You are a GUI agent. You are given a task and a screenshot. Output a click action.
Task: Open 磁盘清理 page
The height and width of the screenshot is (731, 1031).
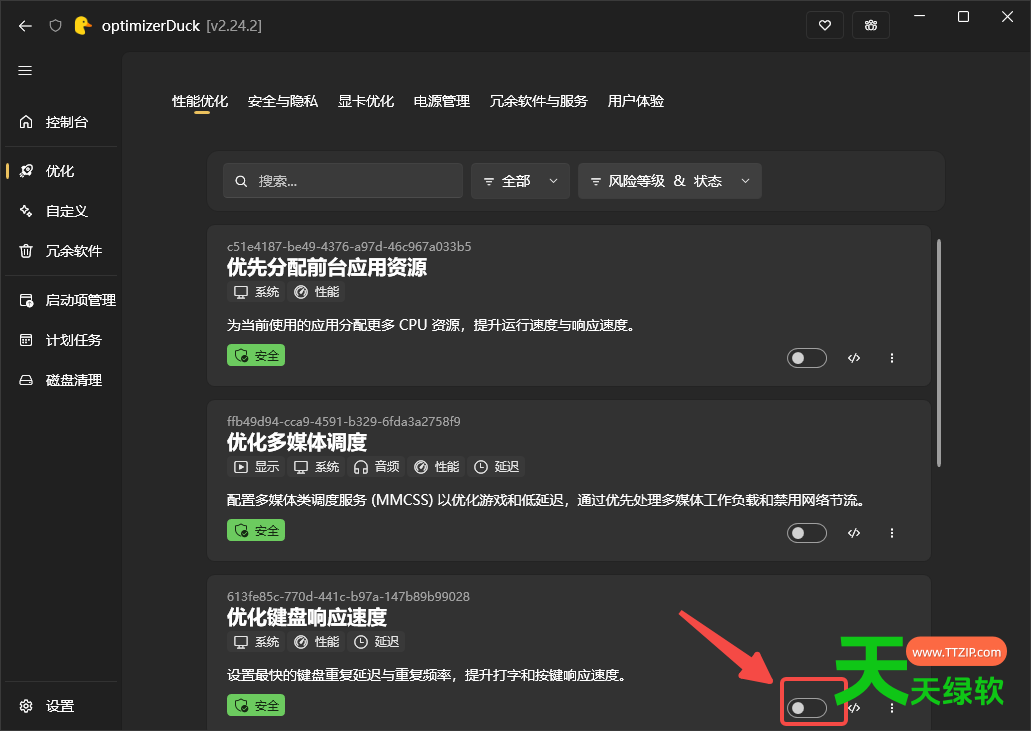[60, 381]
